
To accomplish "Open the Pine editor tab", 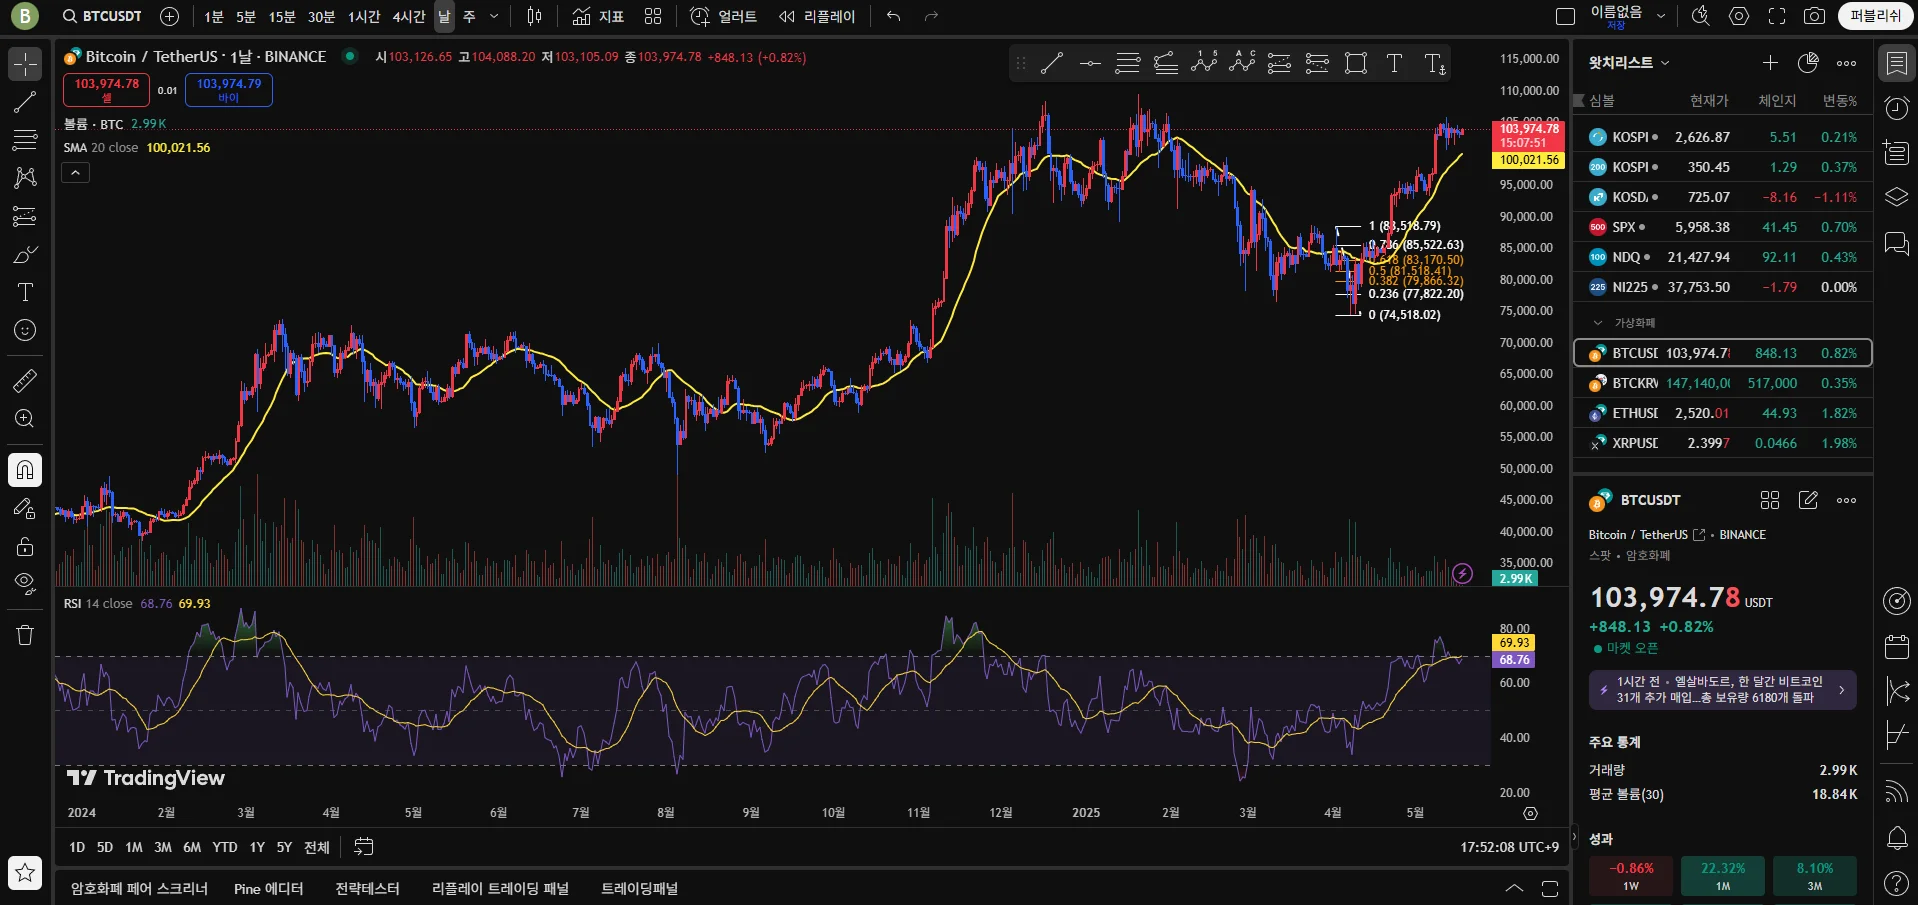I will pyautogui.click(x=268, y=889).
